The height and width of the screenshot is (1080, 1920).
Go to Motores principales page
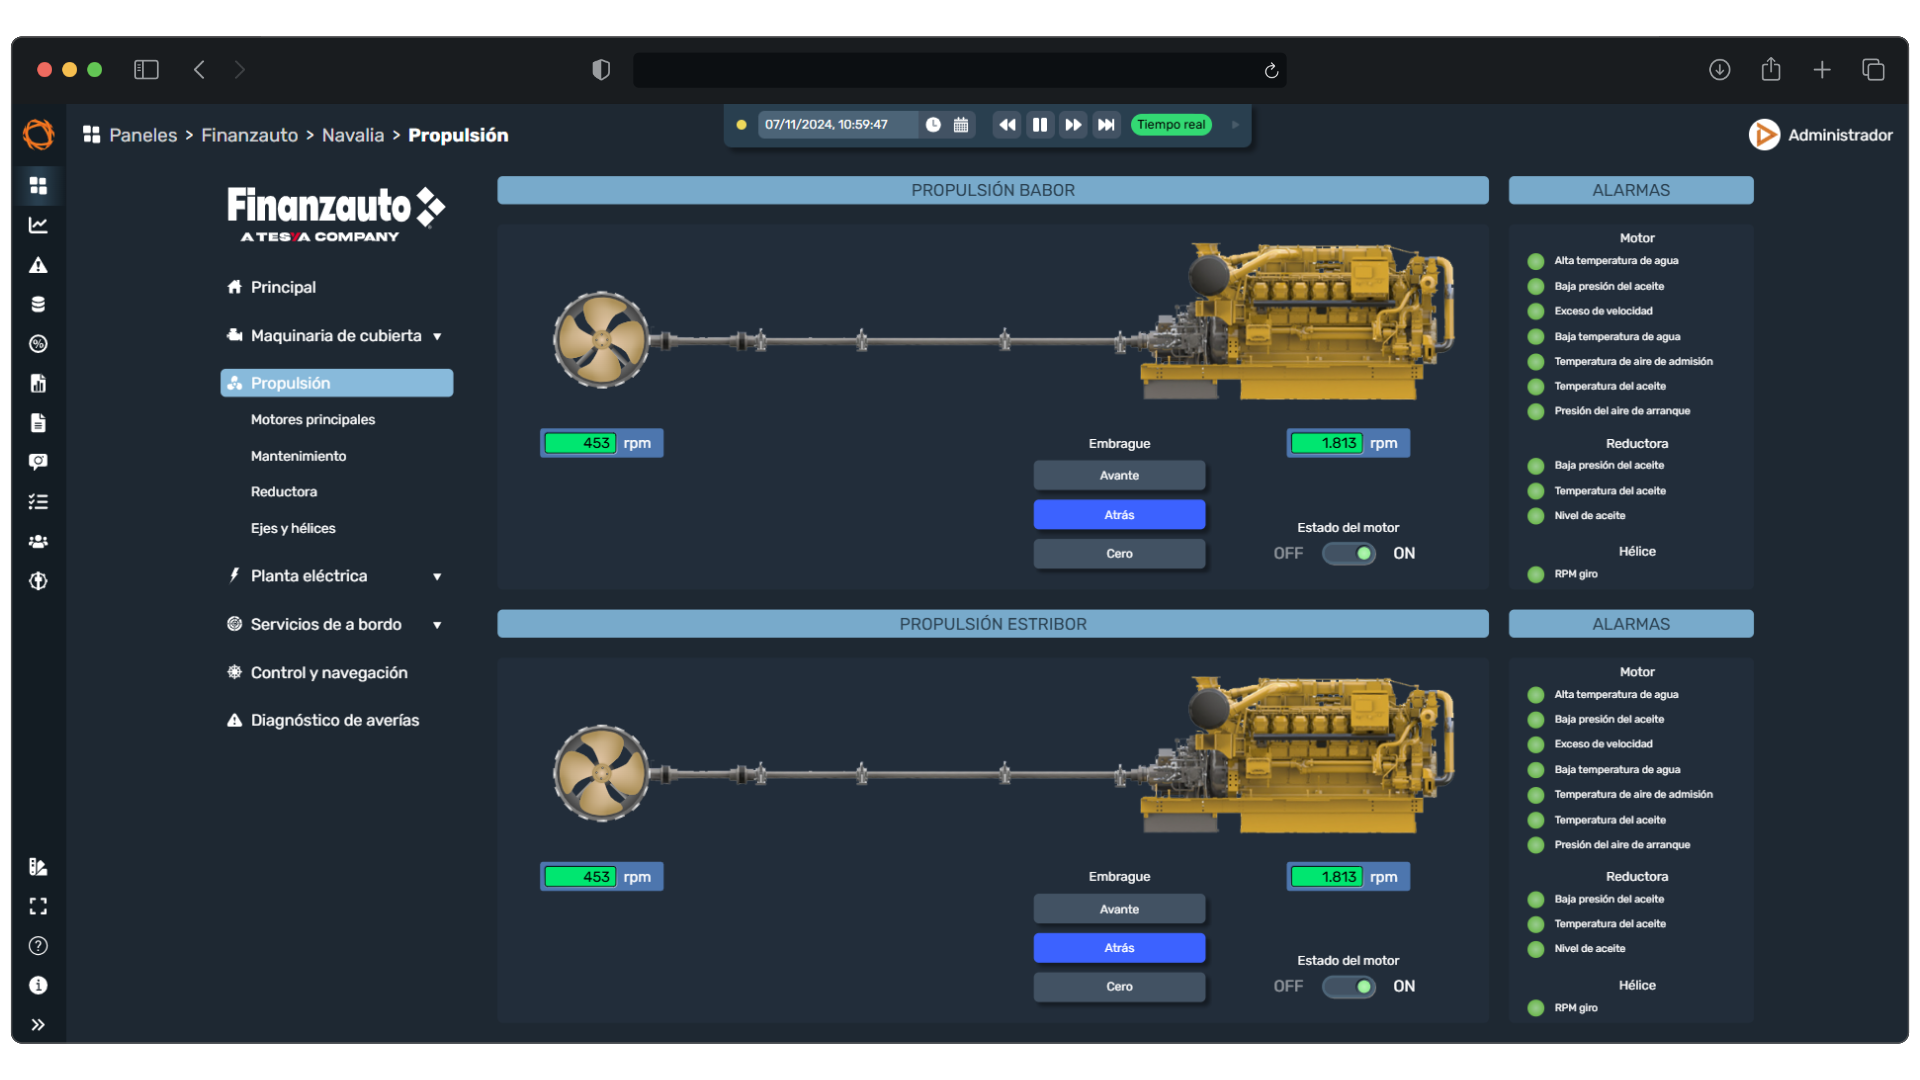(313, 419)
